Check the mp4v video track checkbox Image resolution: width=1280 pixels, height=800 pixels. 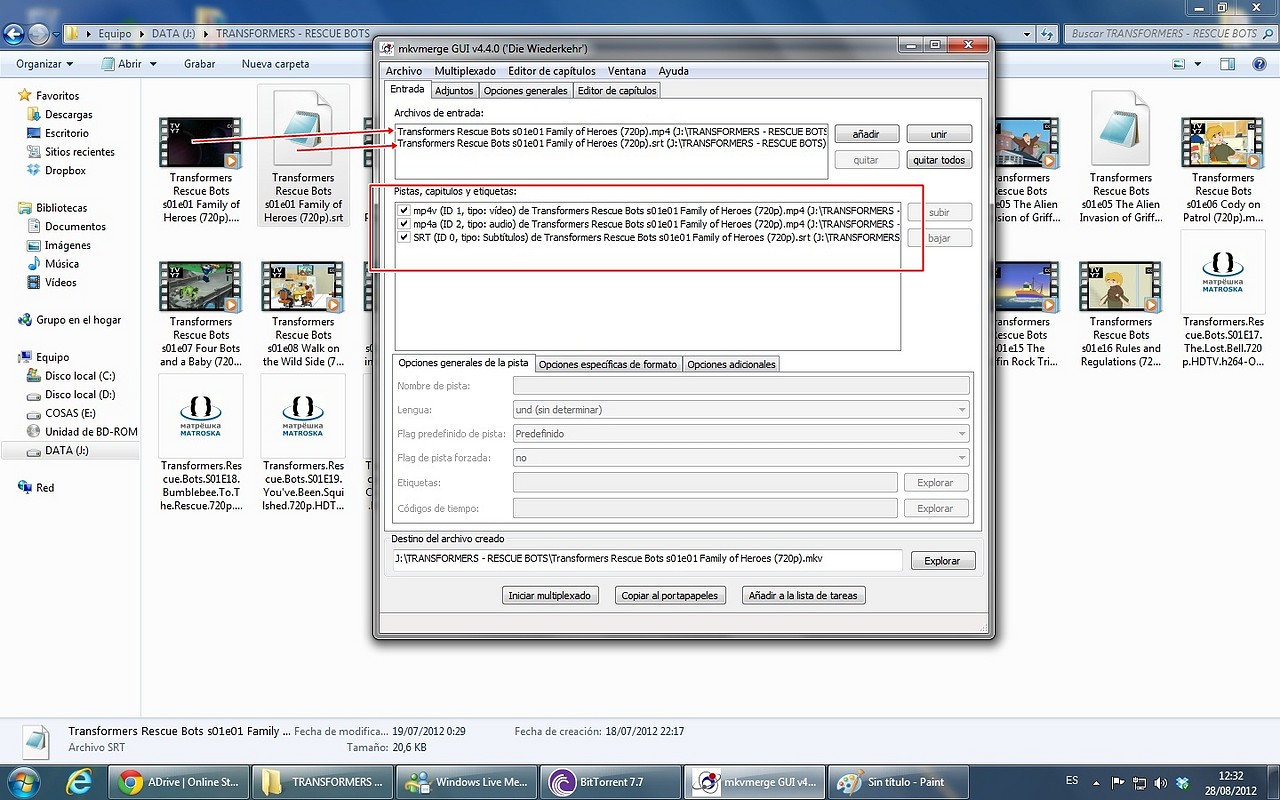[404, 211]
